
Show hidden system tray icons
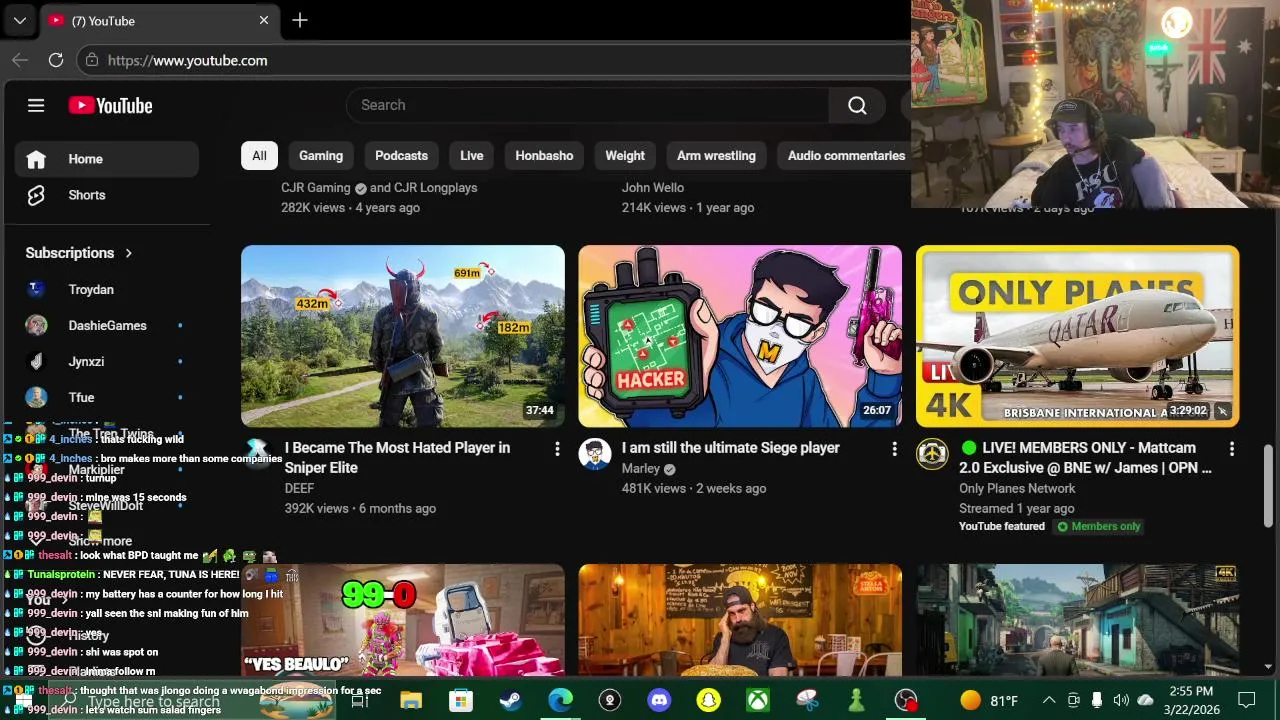coord(1048,700)
